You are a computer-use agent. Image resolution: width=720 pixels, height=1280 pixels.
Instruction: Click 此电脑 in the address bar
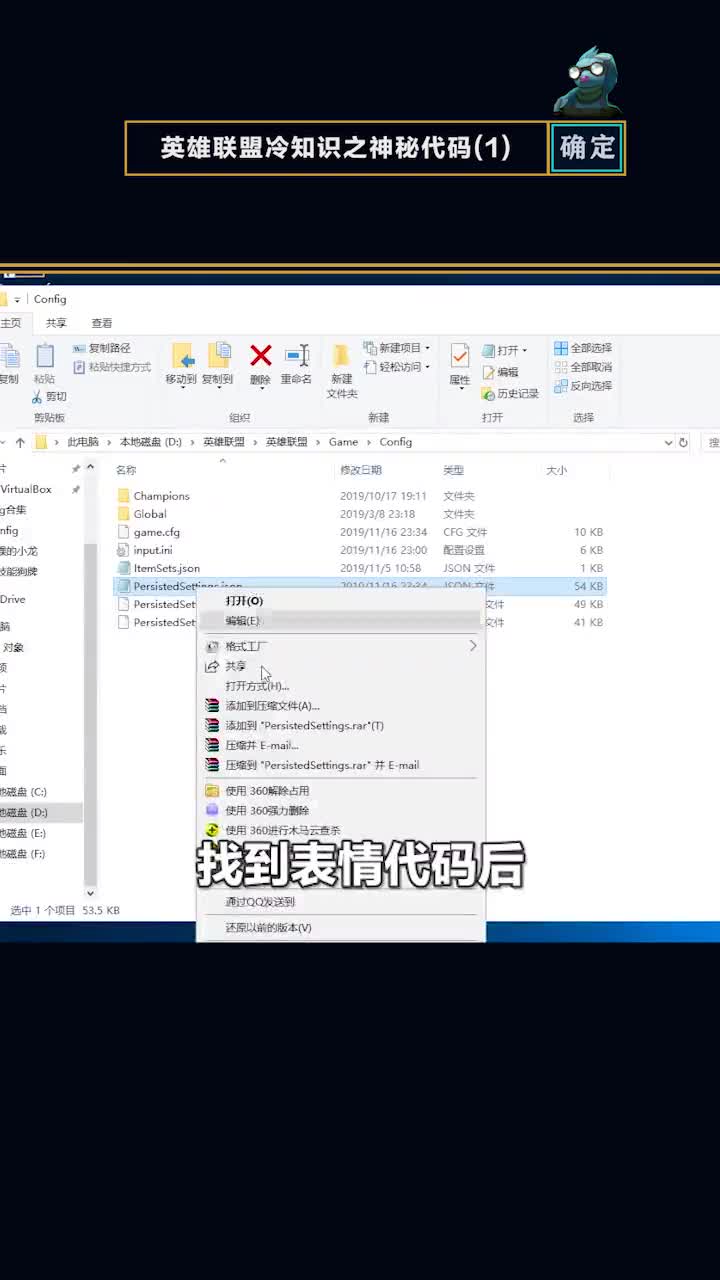click(x=83, y=442)
